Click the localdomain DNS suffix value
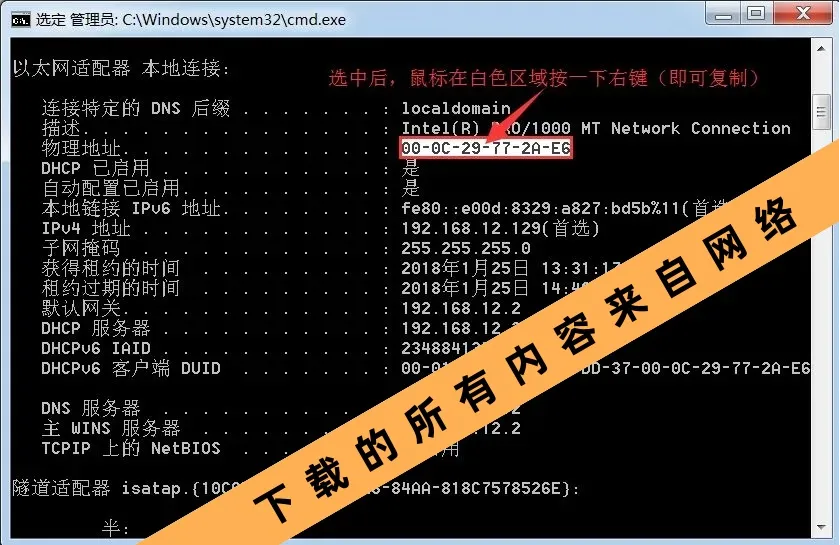 click(x=456, y=108)
